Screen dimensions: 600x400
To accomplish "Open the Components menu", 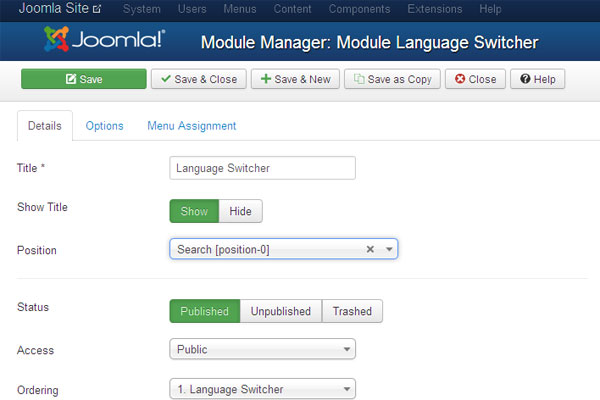I will point(359,9).
